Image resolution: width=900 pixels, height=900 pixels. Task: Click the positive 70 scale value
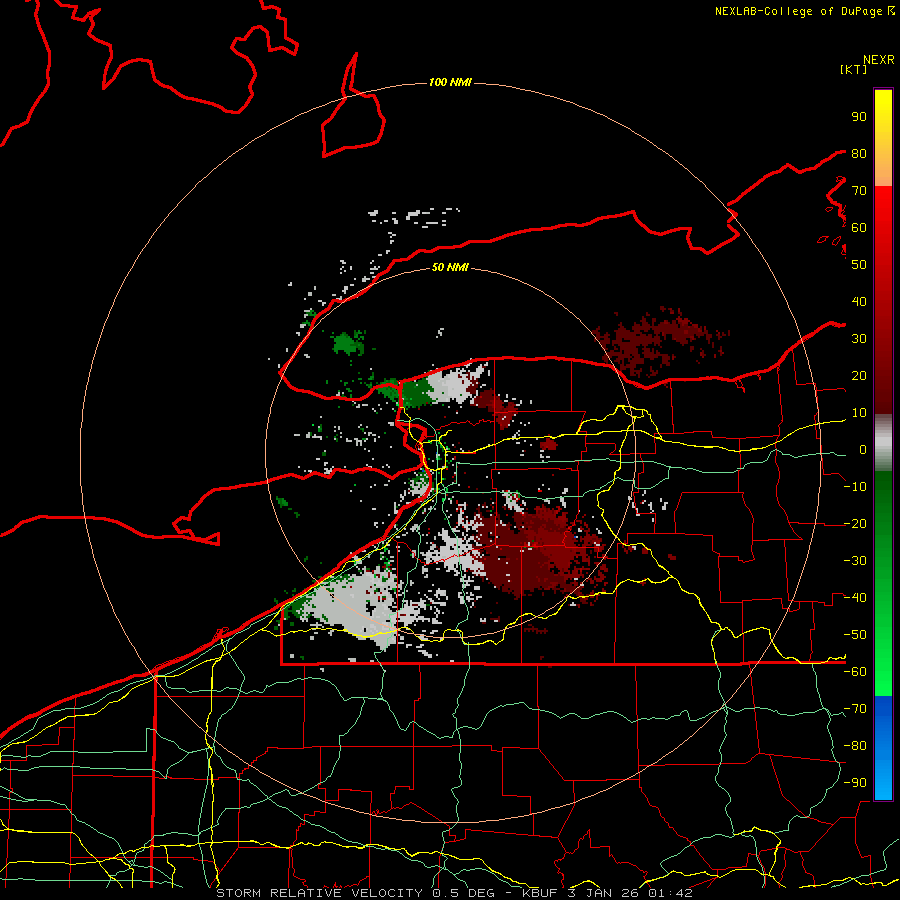click(x=859, y=191)
